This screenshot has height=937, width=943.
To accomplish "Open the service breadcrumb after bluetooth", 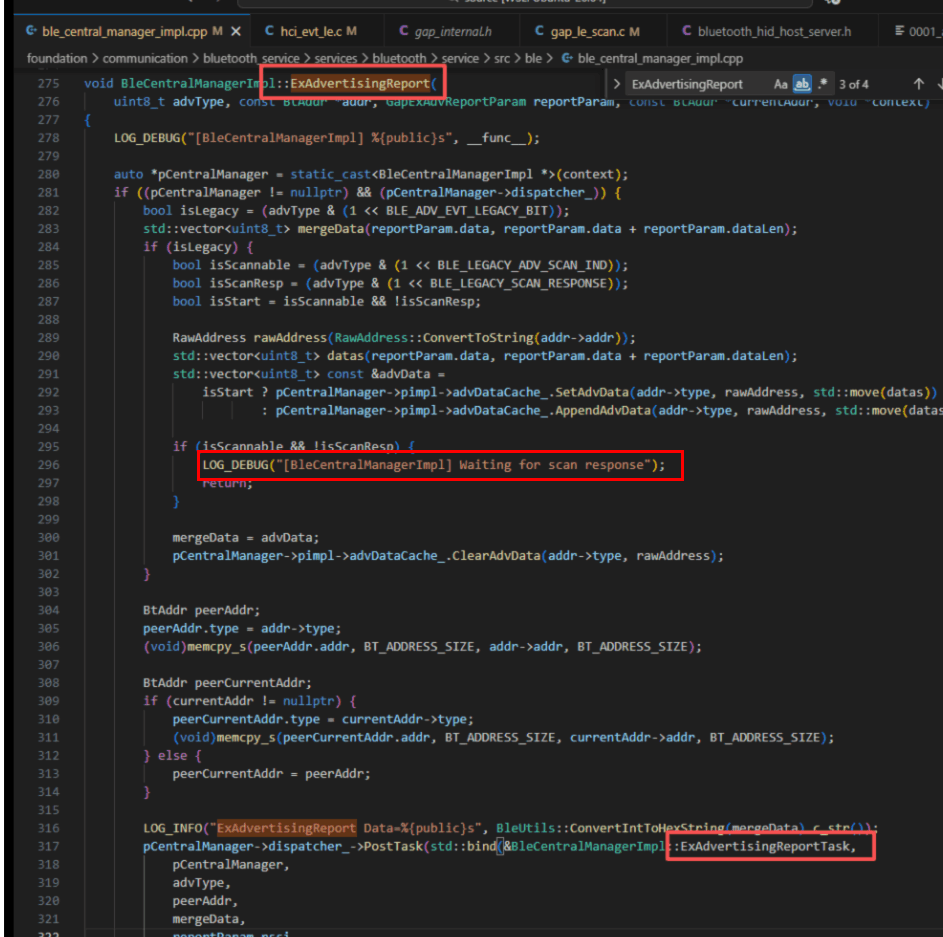I will click(x=460, y=58).
